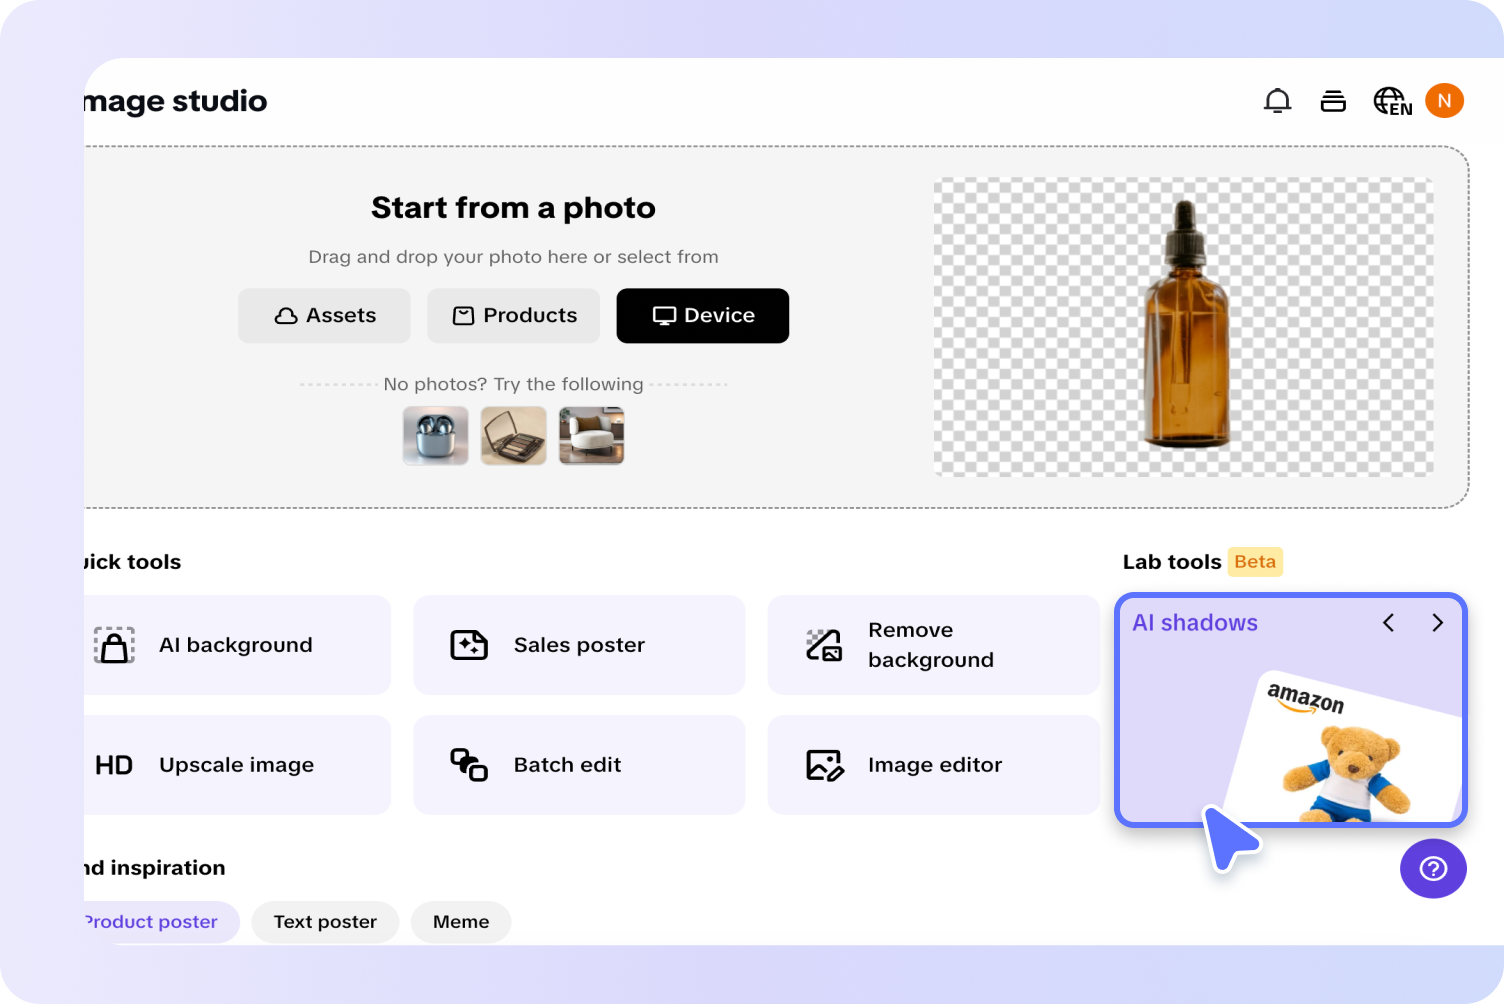Click the notification bell icon
This screenshot has height=1004, width=1504.
click(1276, 100)
